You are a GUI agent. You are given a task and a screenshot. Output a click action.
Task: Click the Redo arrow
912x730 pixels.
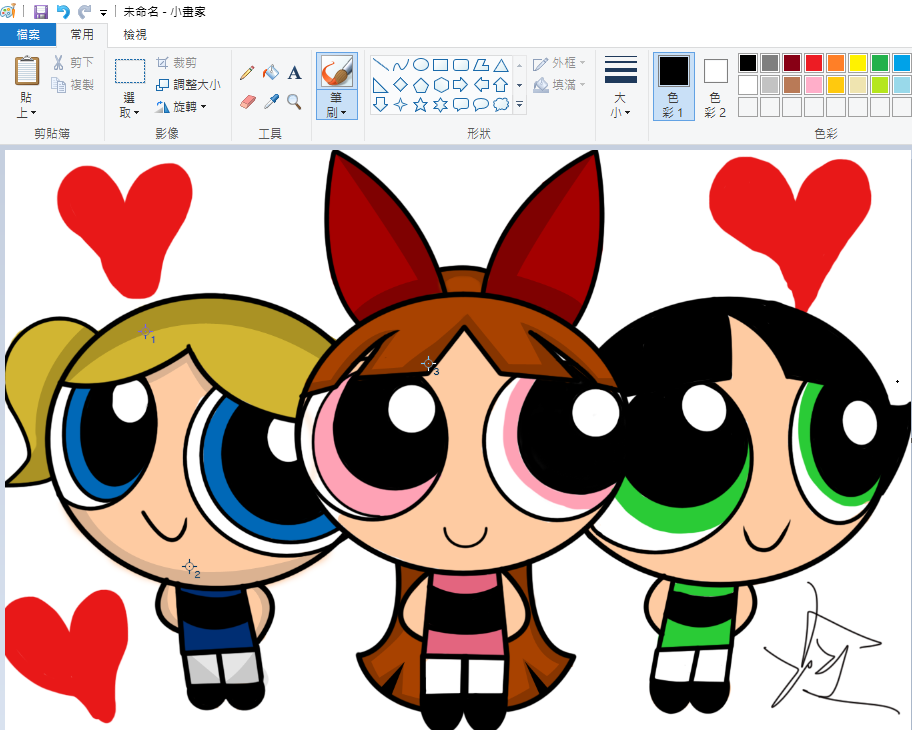(x=85, y=12)
